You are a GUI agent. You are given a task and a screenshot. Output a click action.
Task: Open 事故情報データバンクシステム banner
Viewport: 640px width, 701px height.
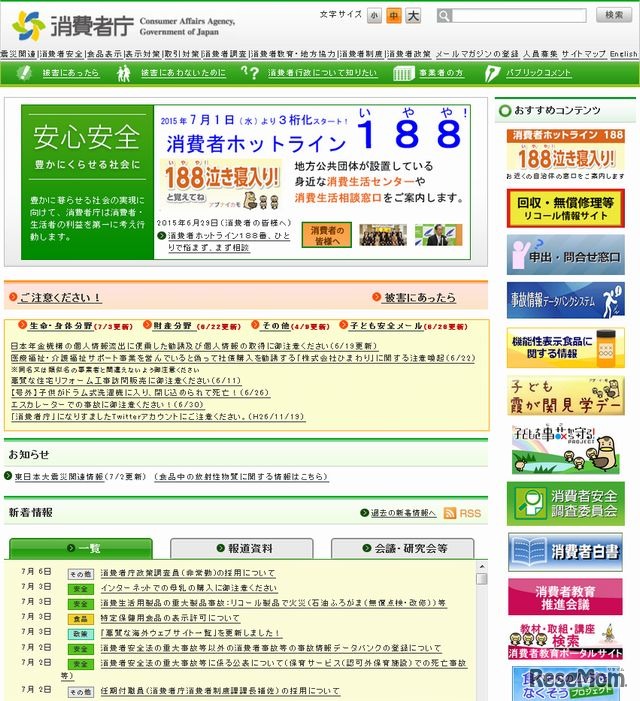(x=565, y=300)
